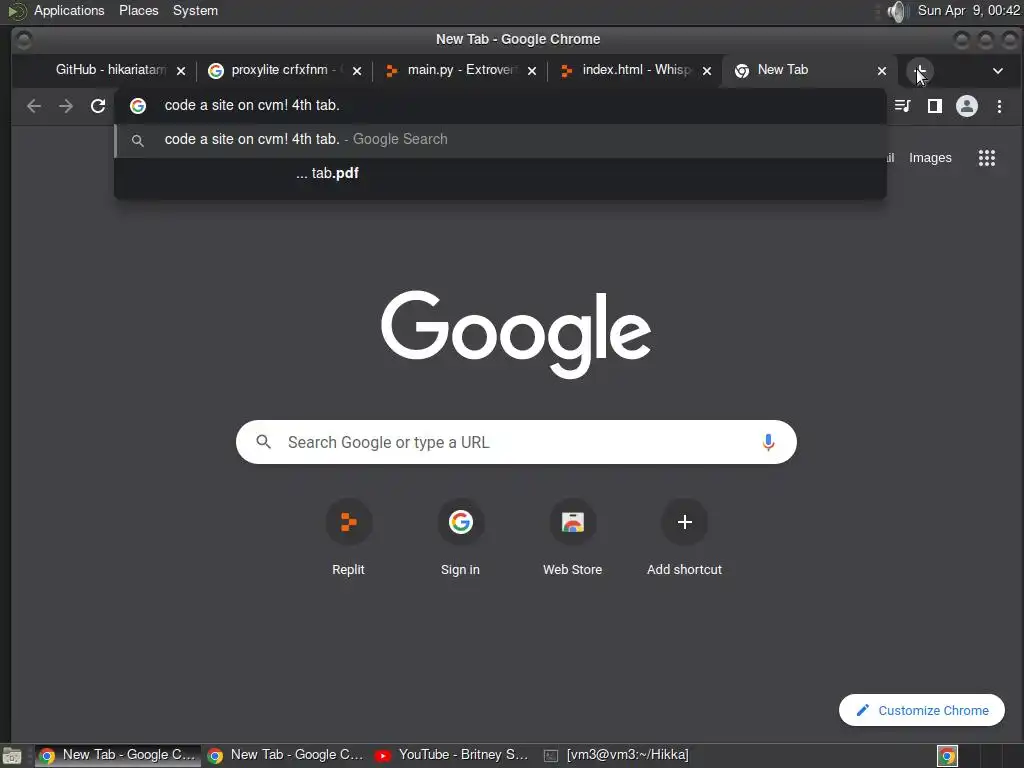The image size is (1024, 768).
Task: Click the system volume icon
Action: tap(899, 11)
